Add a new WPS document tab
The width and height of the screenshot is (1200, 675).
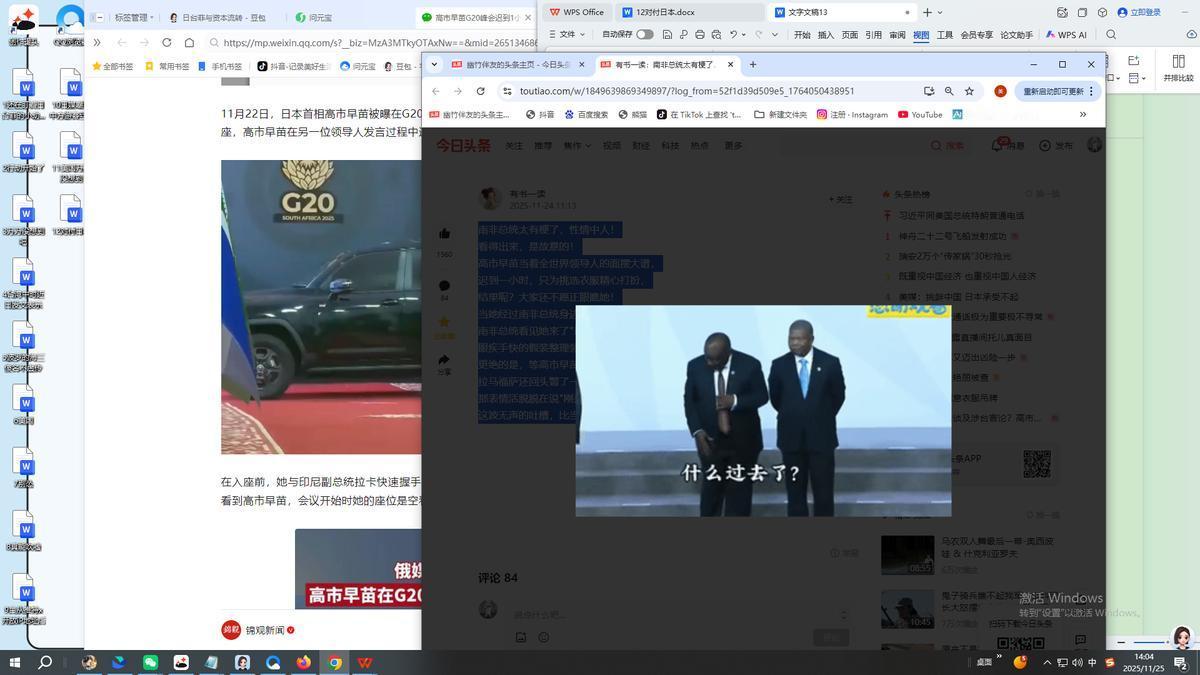point(927,12)
